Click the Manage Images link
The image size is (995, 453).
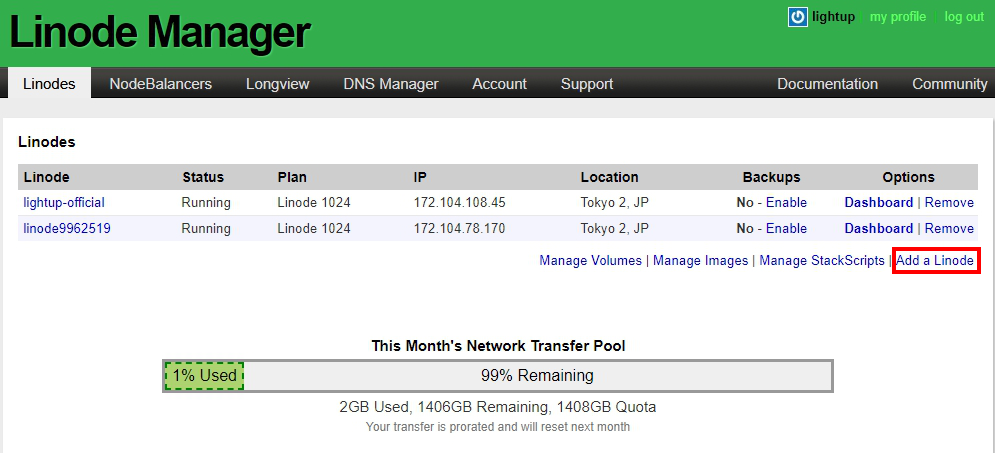[x=701, y=261]
